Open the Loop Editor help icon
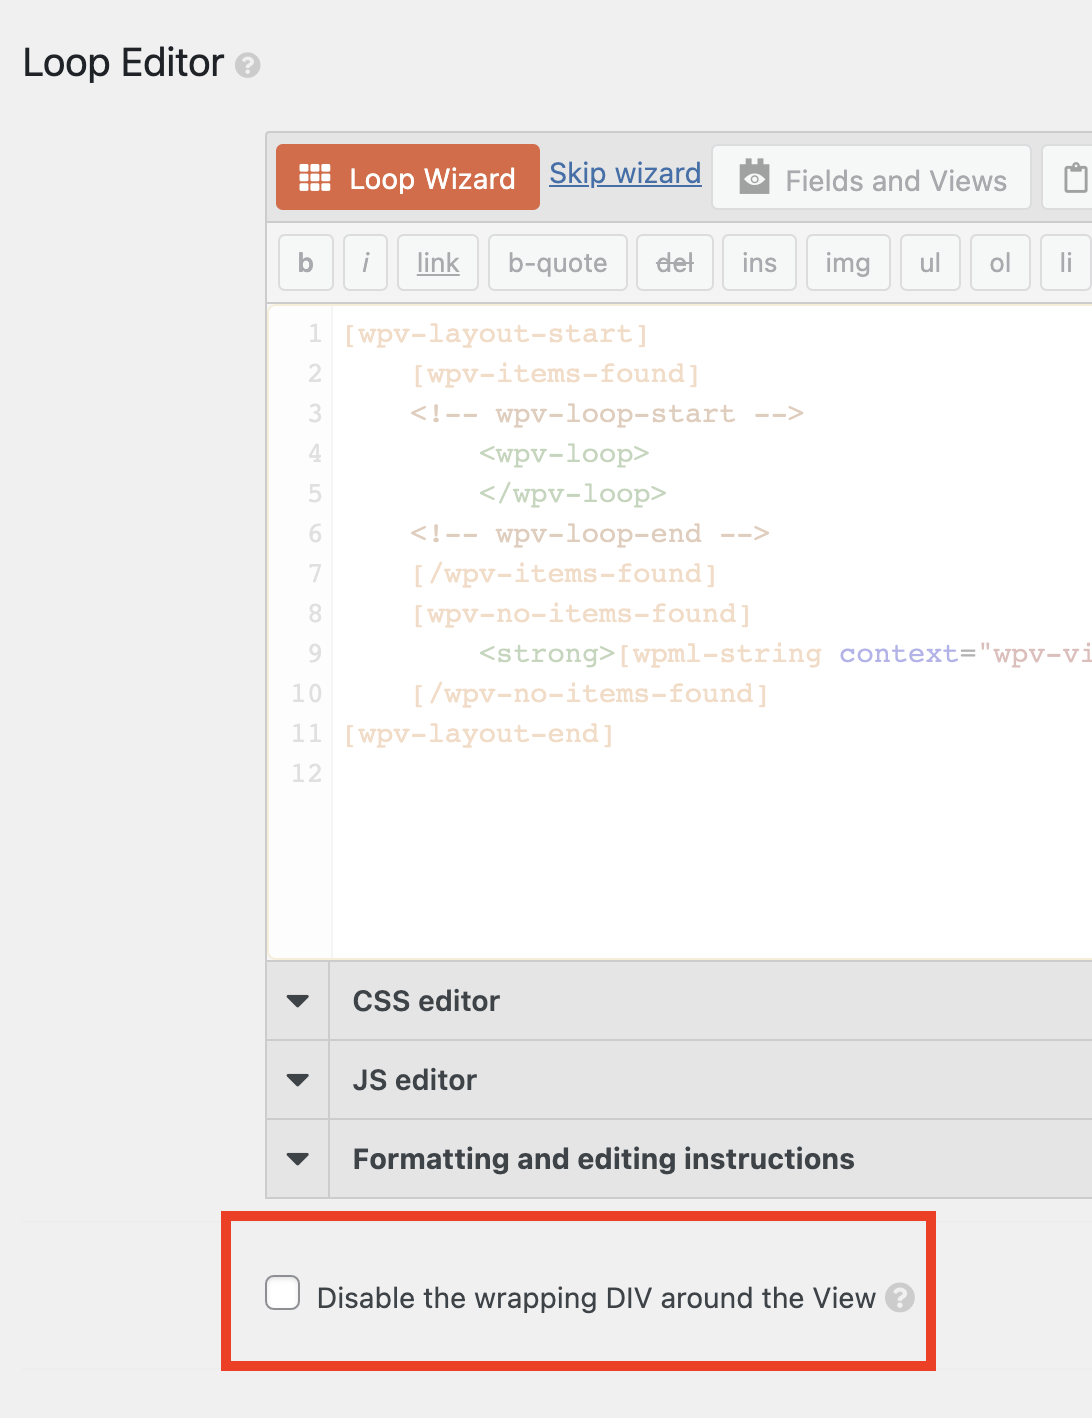Image resolution: width=1092 pixels, height=1418 pixels. pyautogui.click(x=248, y=65)
